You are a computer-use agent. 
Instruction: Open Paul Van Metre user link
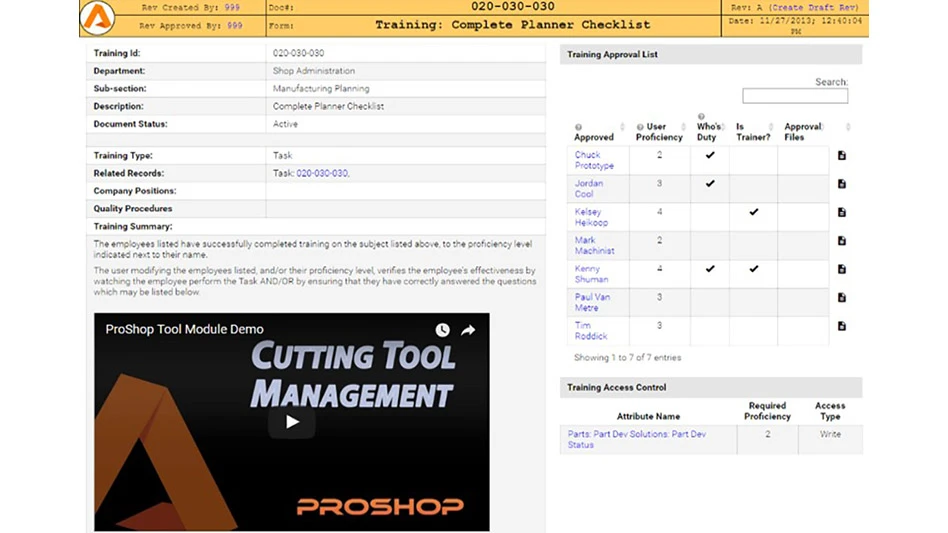(x=592, y=302)
